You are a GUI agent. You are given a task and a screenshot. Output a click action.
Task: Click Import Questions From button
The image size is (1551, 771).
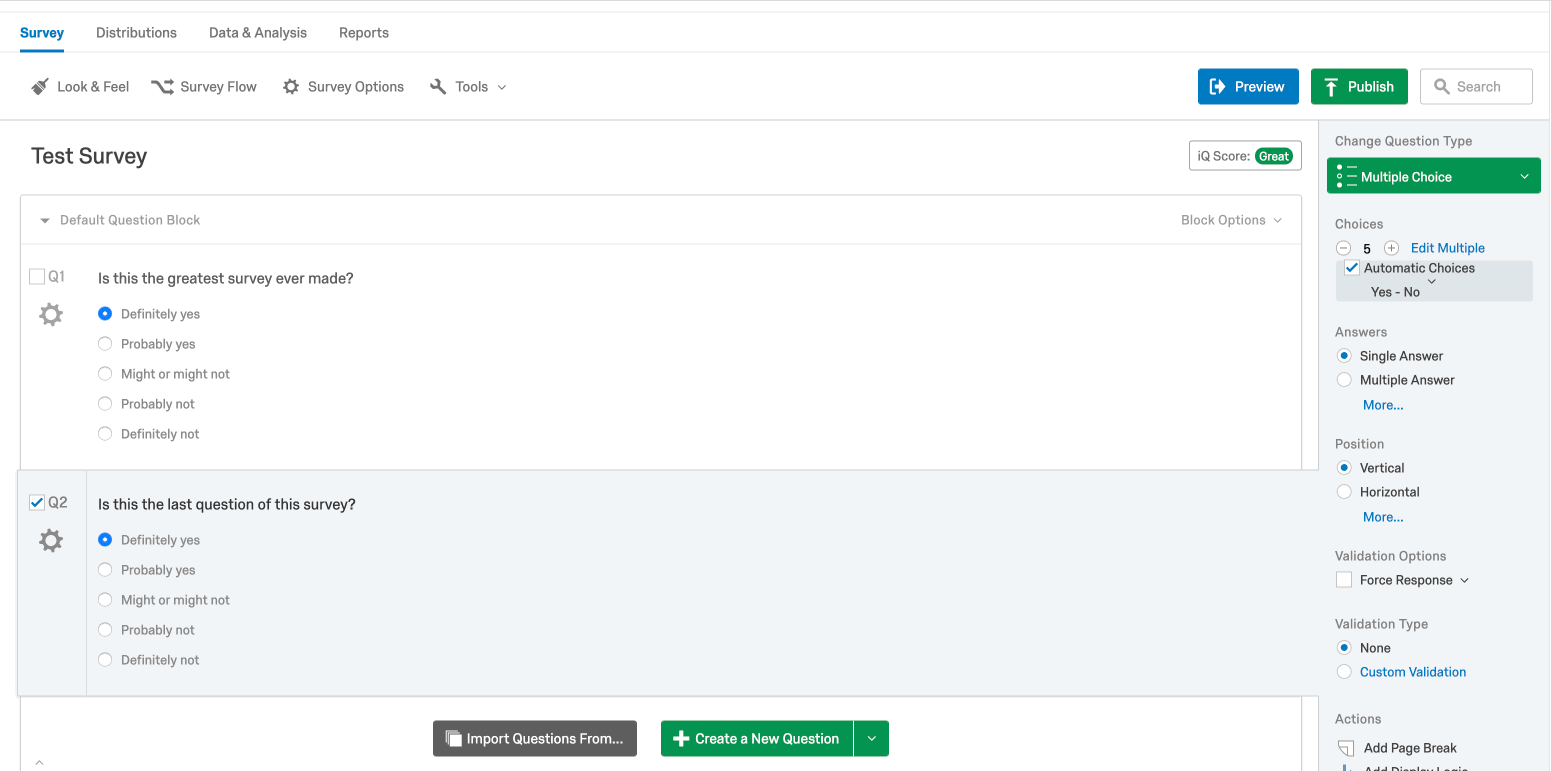coord(535,738)
